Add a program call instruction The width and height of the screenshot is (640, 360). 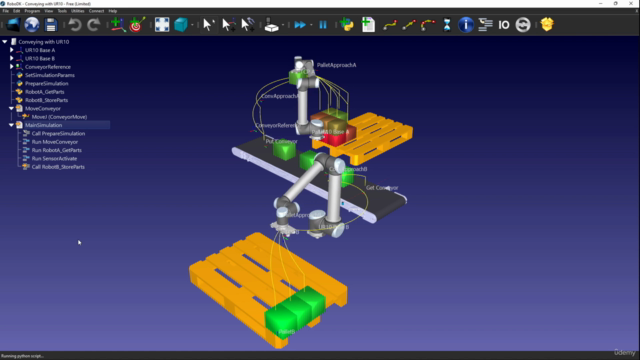[485, 25]
